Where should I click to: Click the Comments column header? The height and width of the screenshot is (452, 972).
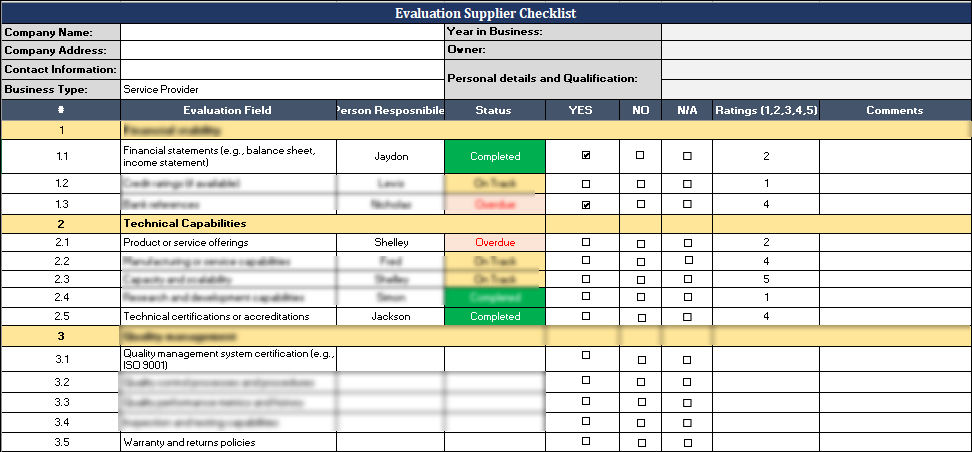894,110
